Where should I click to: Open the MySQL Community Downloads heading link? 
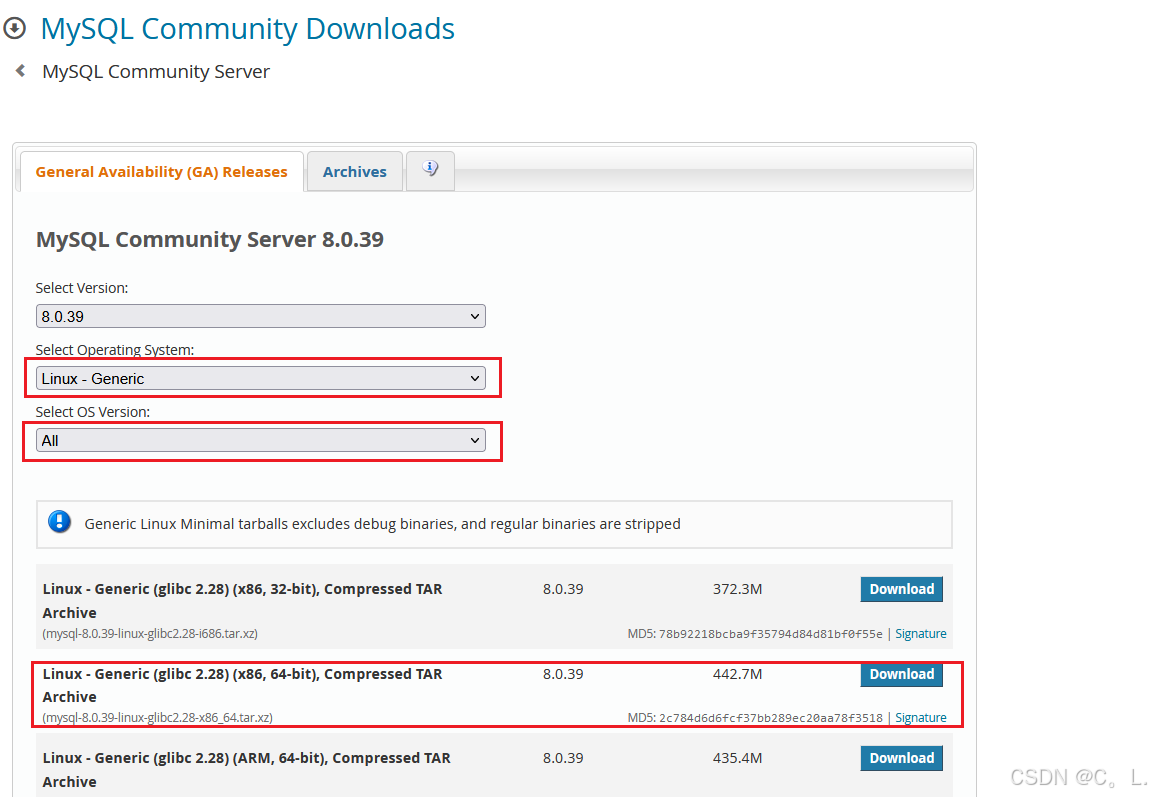coord(248,29)
